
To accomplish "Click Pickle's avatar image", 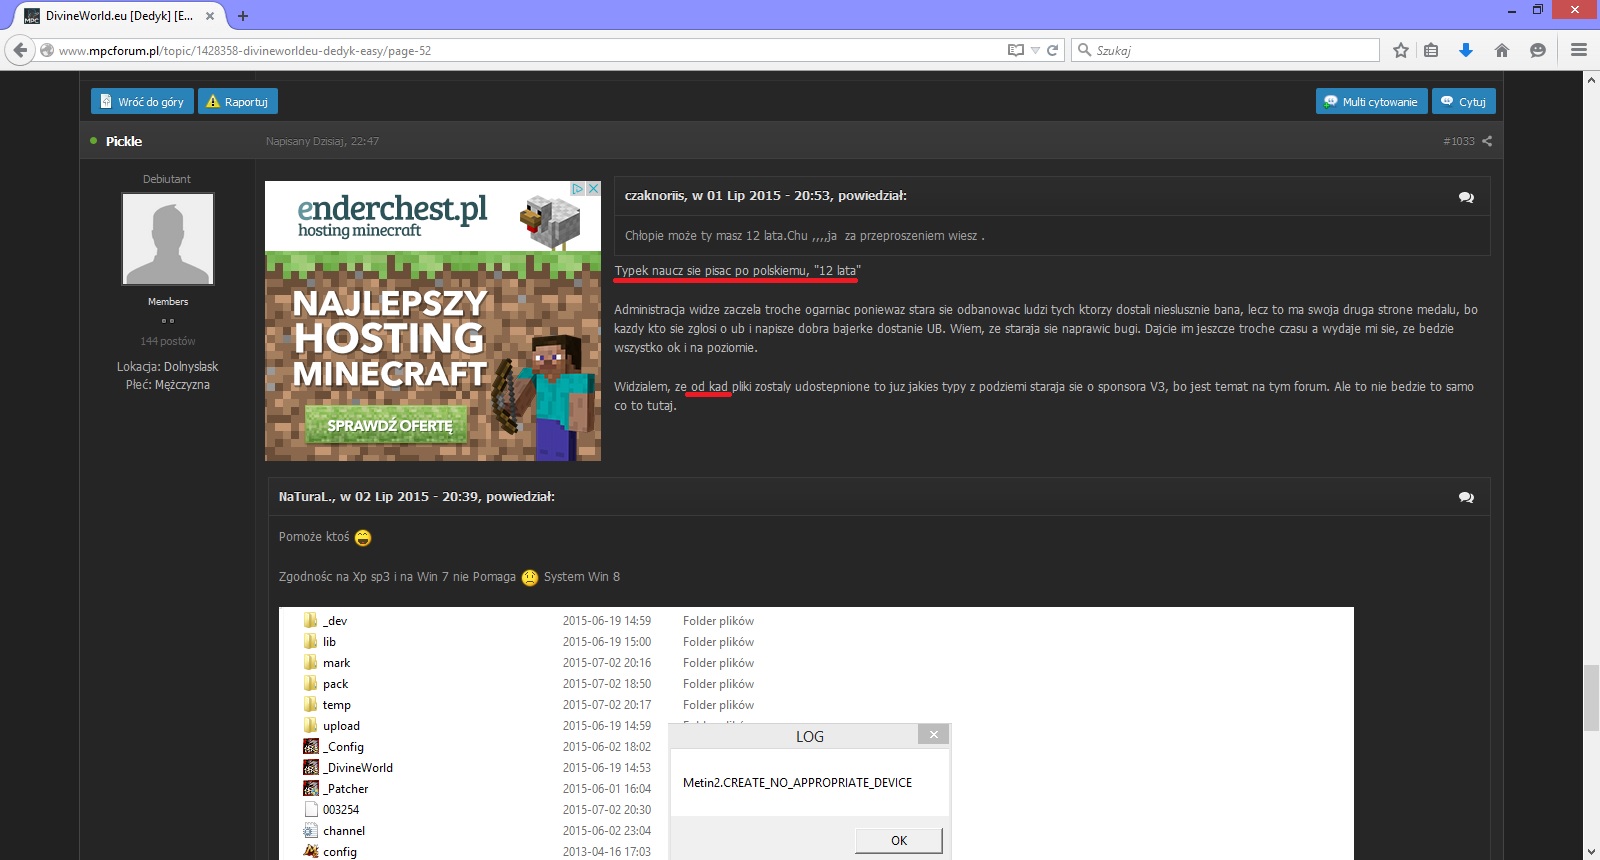I will coord(168,239).
